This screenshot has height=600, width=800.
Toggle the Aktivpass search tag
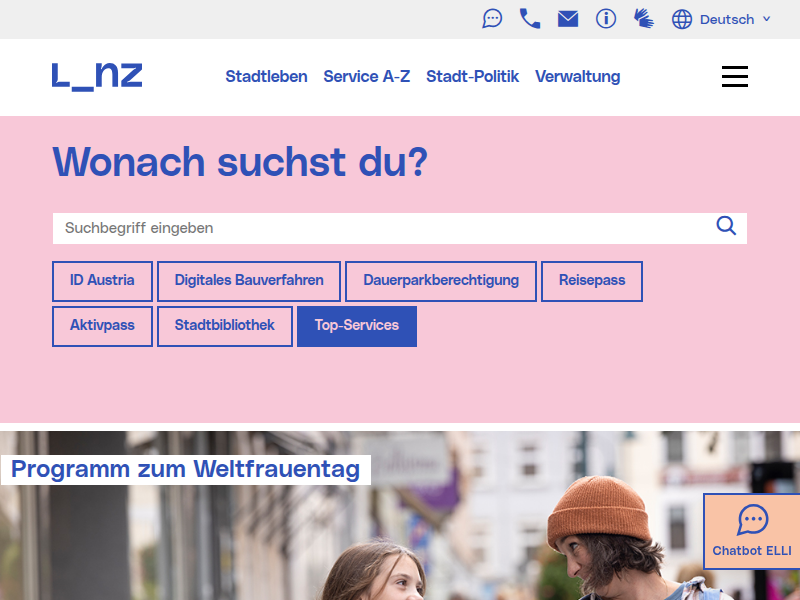point(102,326)
